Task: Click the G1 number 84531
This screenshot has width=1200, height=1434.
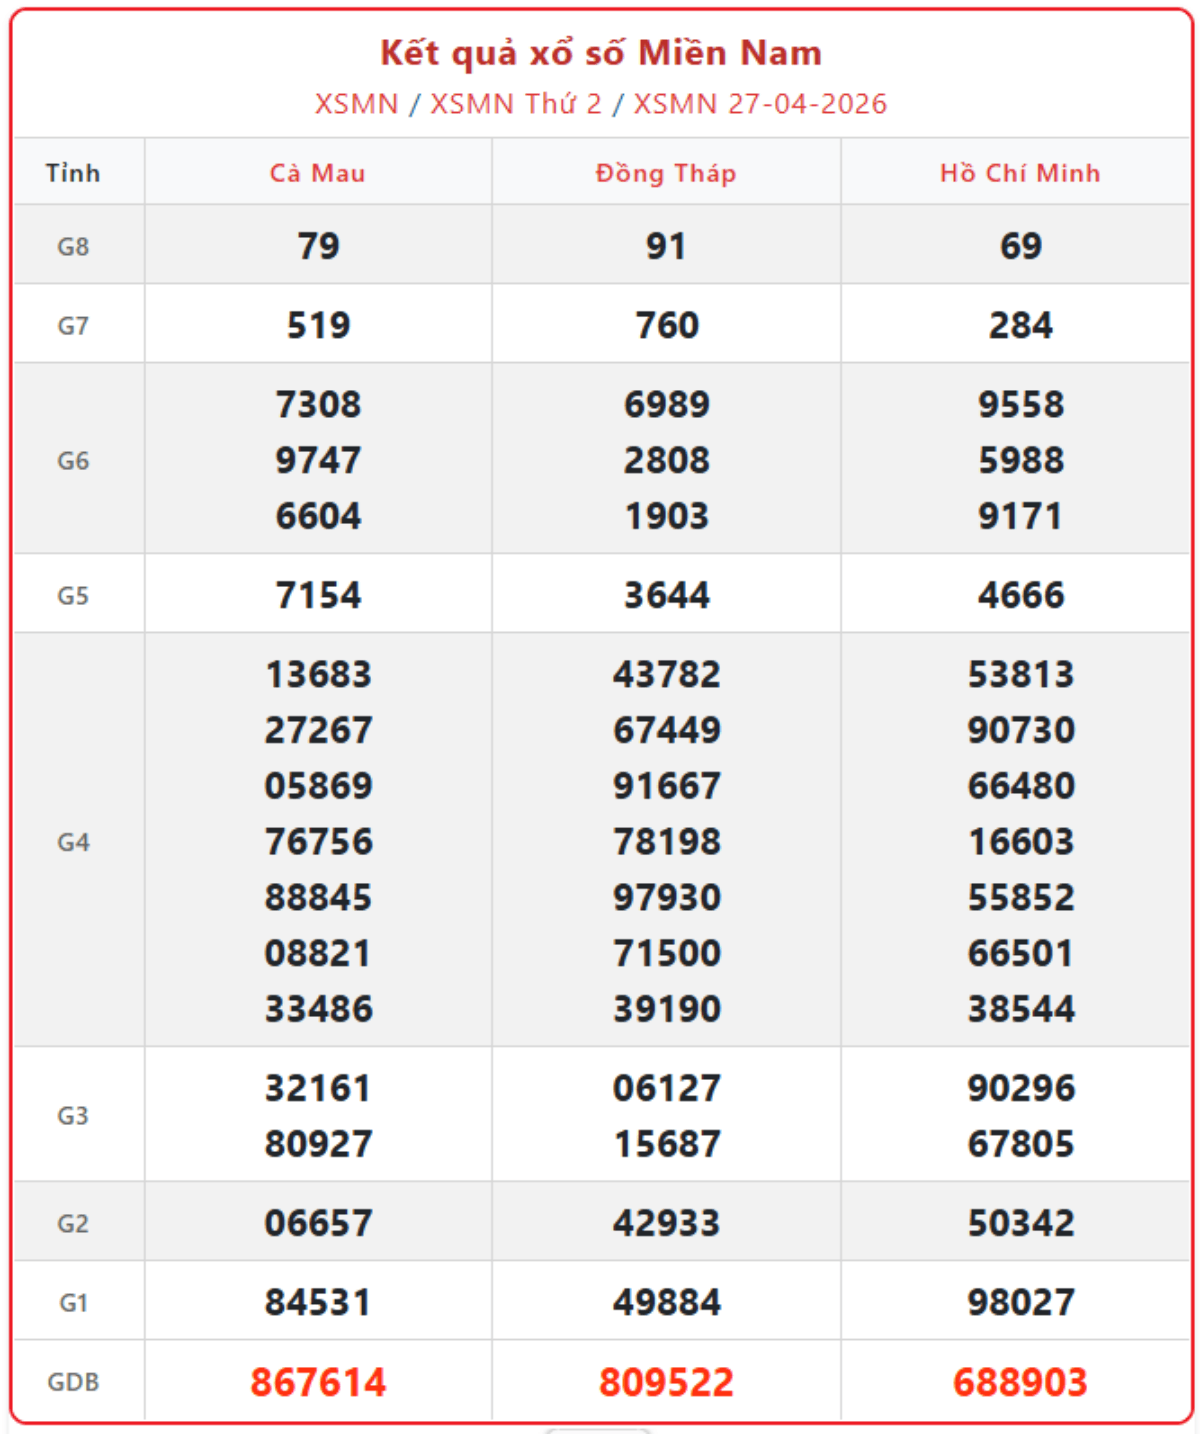Action: (x=318, y=1302)
